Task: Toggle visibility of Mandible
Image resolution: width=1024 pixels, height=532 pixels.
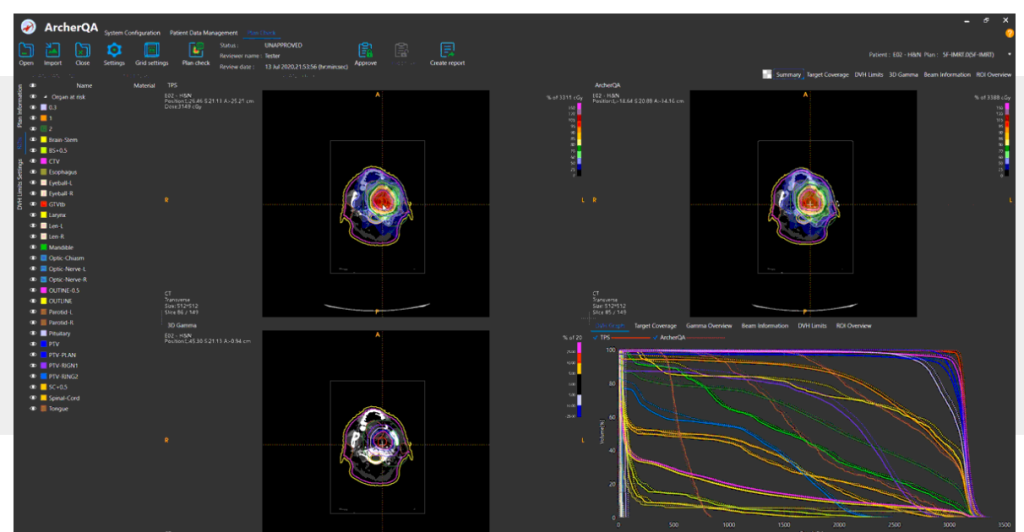Action: coord(33,247)
